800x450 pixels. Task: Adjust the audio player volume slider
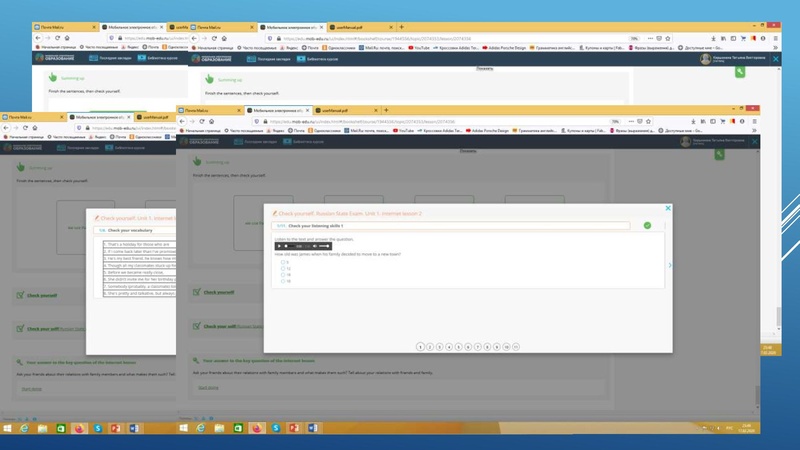coord(323,246)
